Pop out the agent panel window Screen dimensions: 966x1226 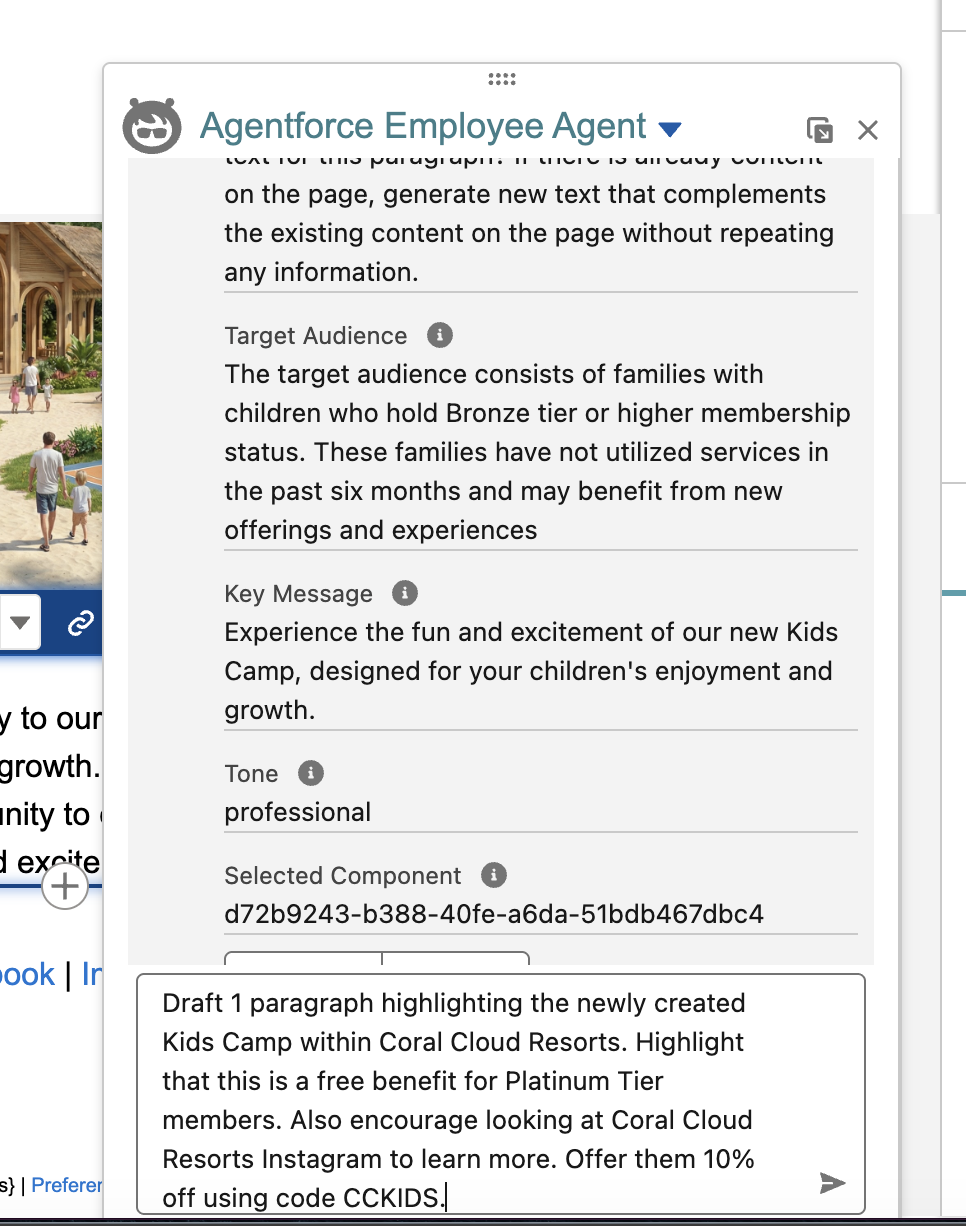[x=819, y=130]
